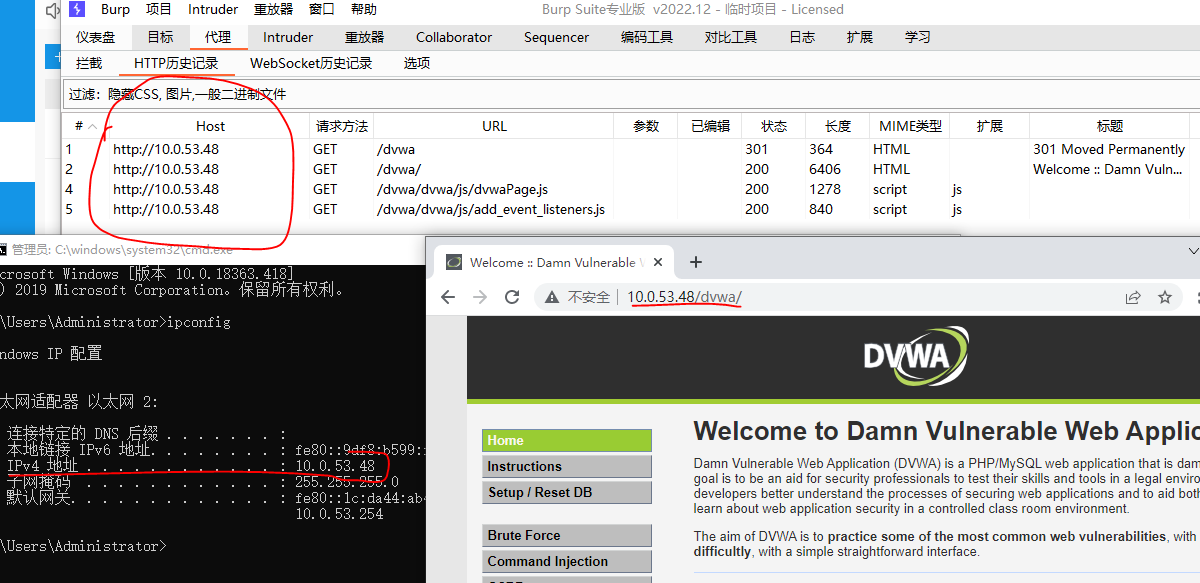Click the Chrome address bar URL 10.0.53.48/dvwa/
1200x583 pixels.
[x=685, y=297]
